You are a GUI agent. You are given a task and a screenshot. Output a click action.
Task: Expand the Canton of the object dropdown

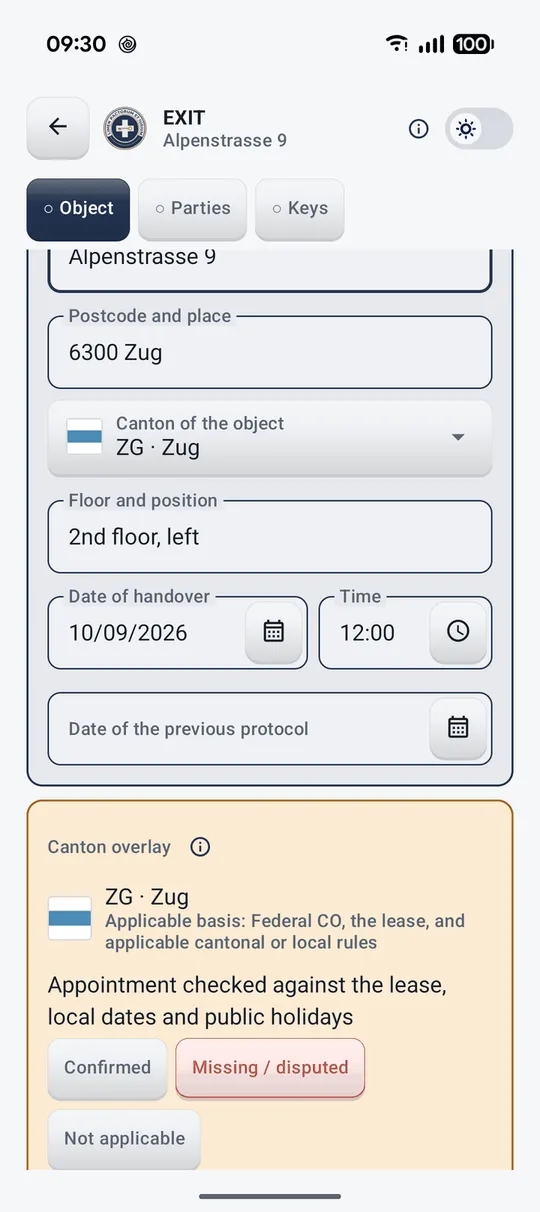tap(270, 437)
